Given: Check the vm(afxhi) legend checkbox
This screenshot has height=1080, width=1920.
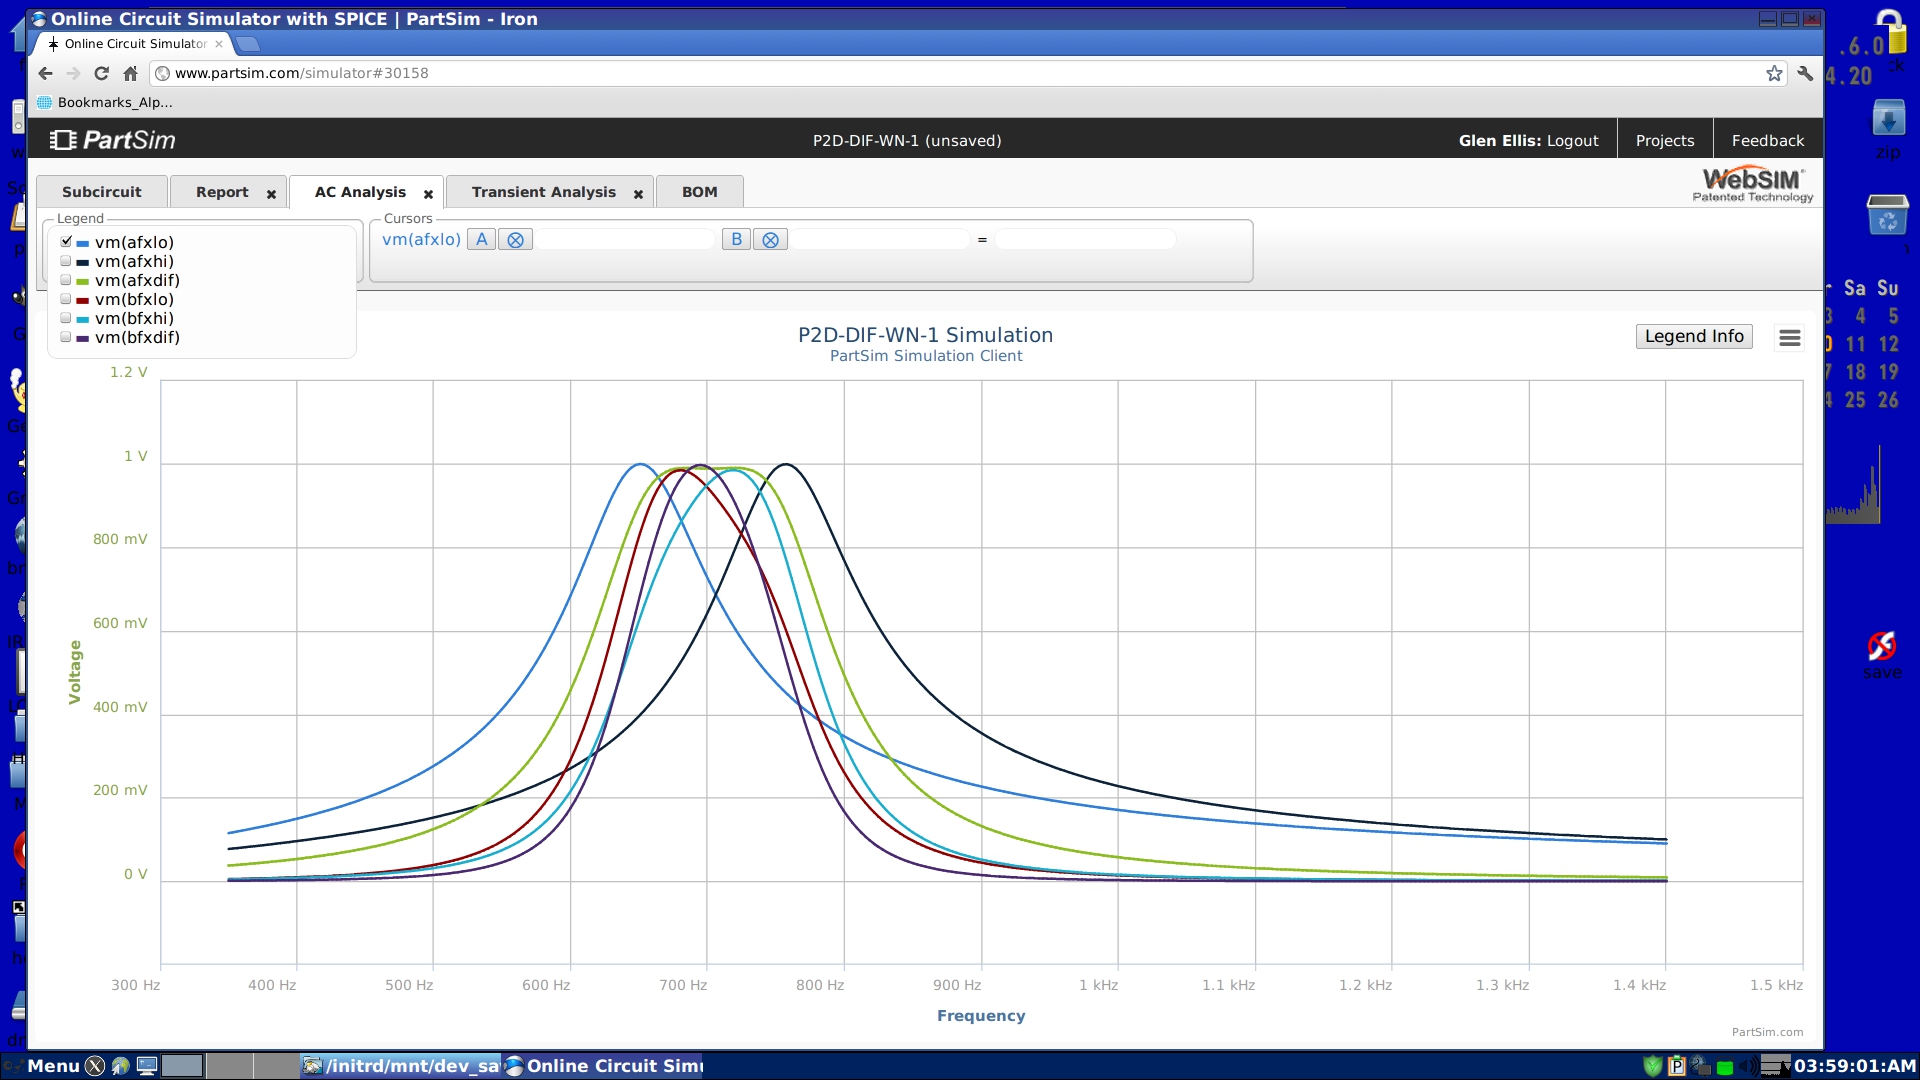Looking at the screenshot, I should click(x=66, y=261).
